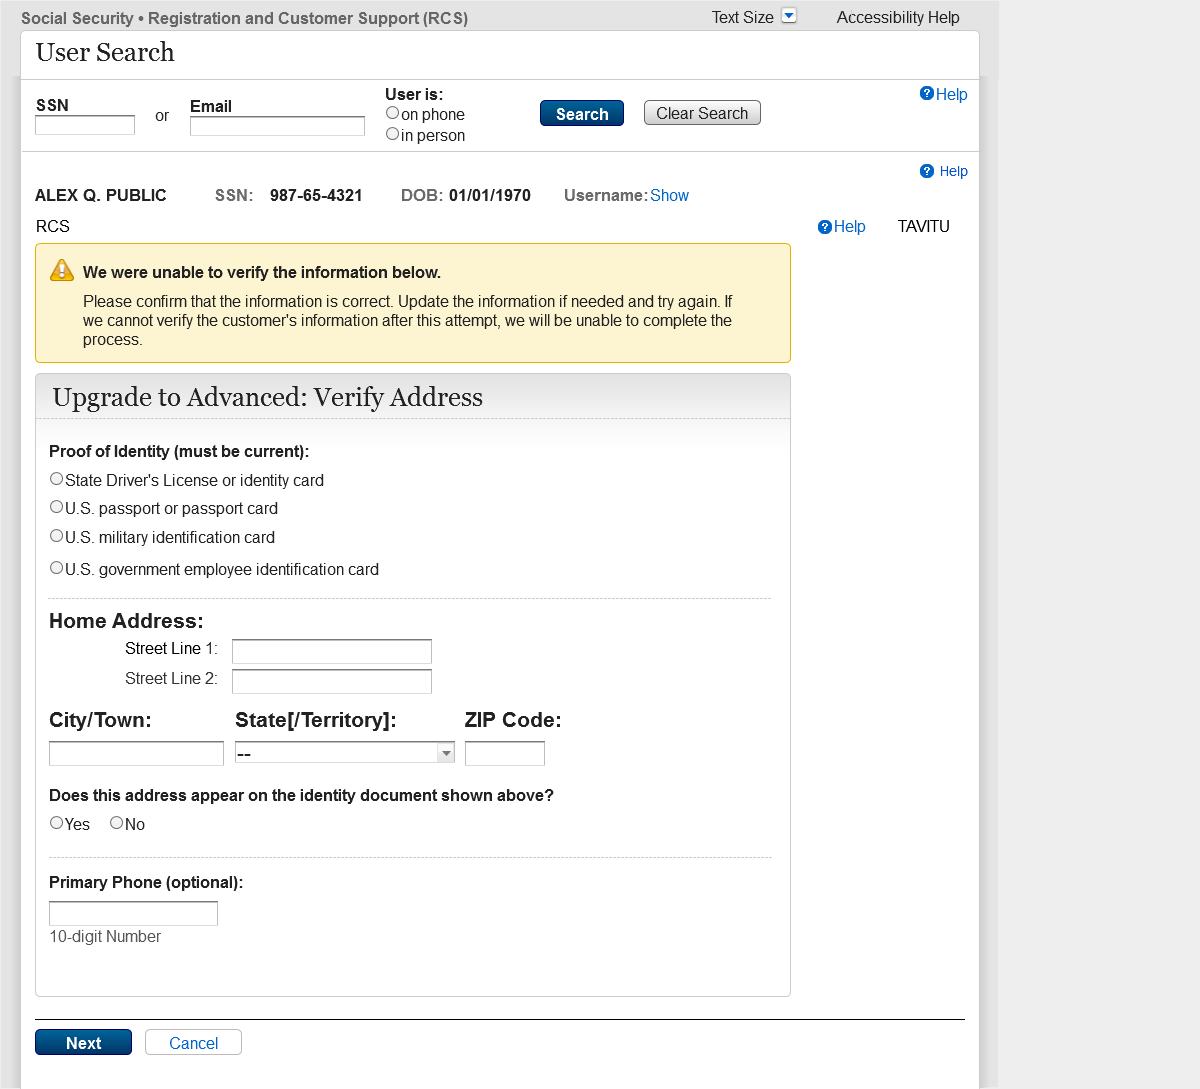The width and height of the screenshot is (1200, 1089).
Task: Choose State Driver's License or identity card
Action: pos(57,479)
